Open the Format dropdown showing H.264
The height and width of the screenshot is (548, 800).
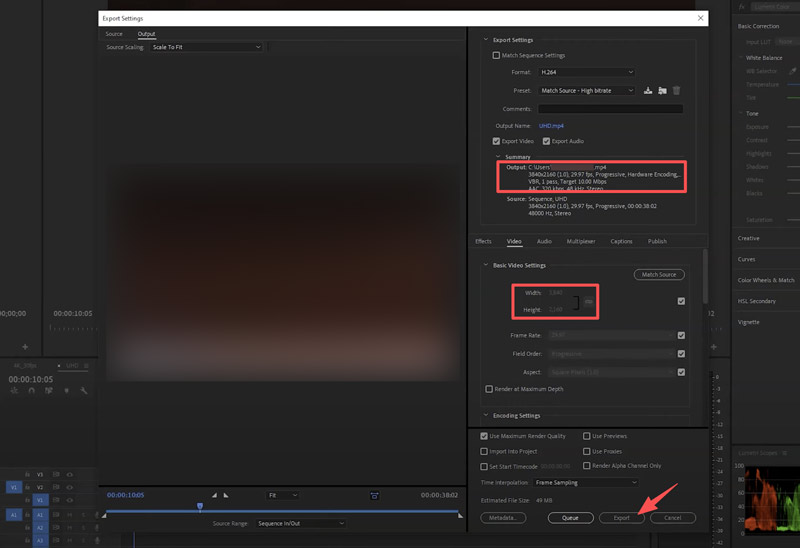point(586,72)
